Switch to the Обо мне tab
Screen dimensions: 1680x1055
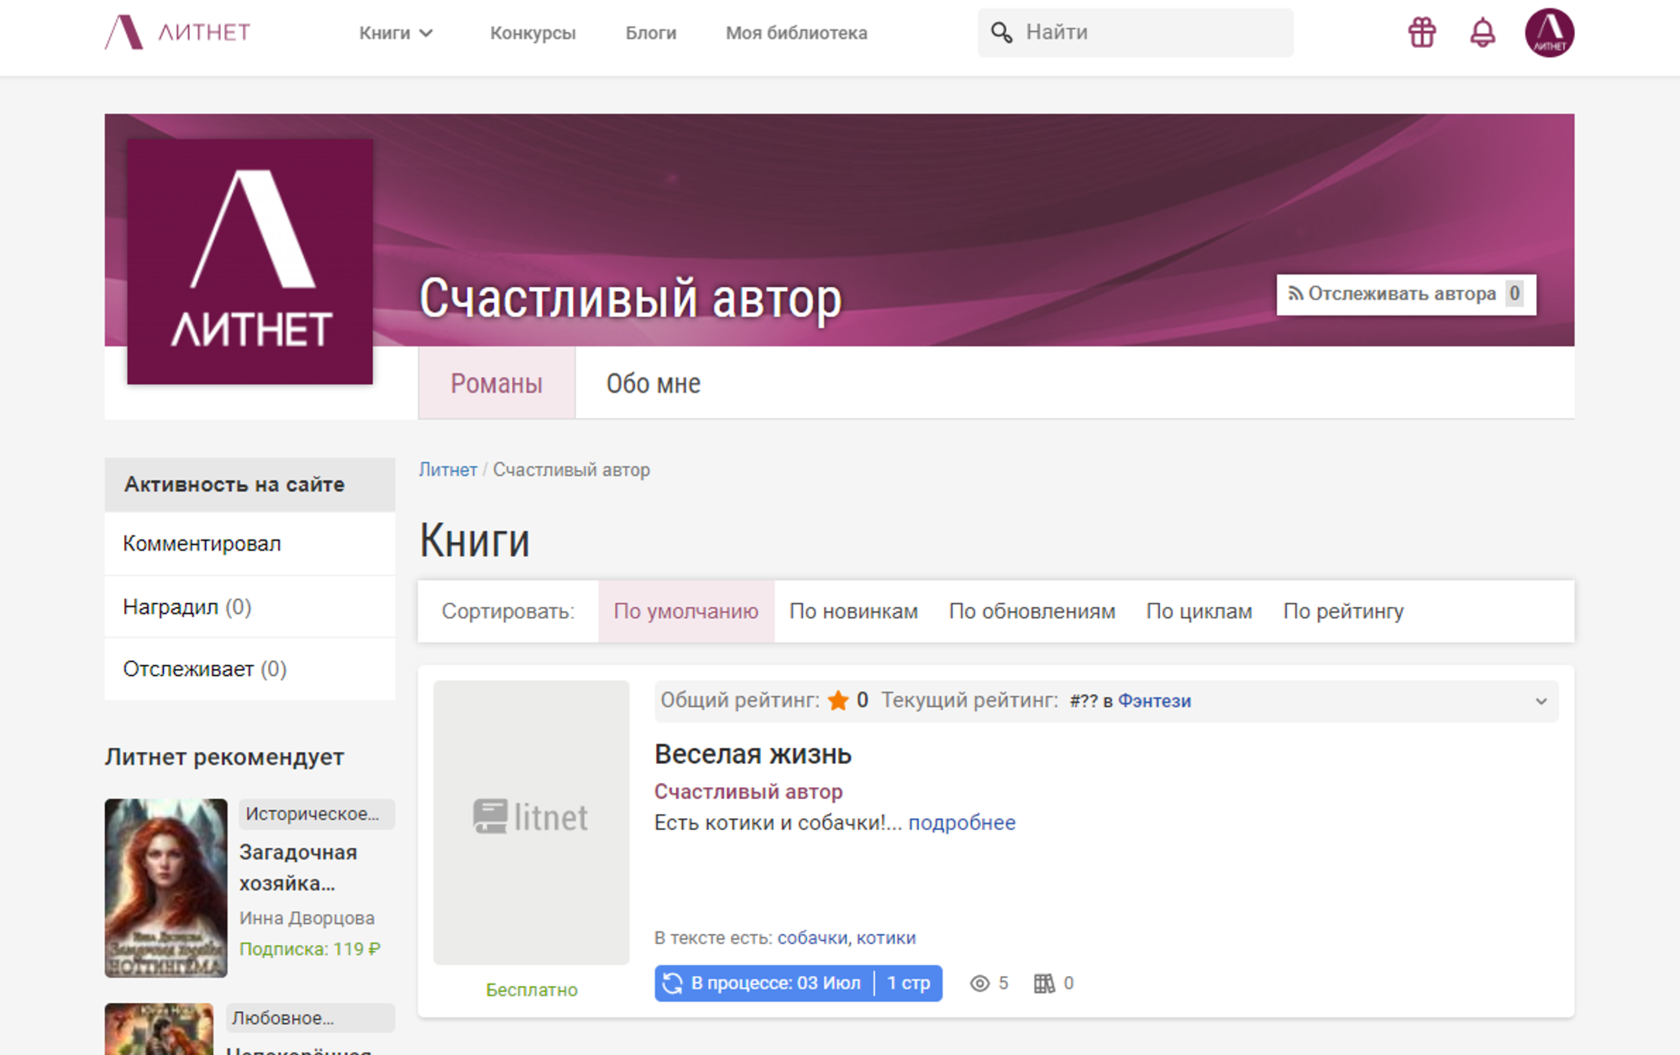pyautogui.click(x=653, y=383)
